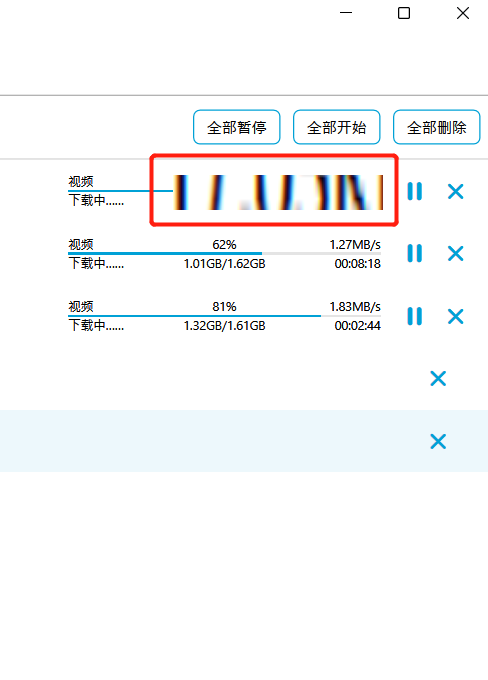Pause the download at 62%
488x680 pixels.
[x=415, y=253]
